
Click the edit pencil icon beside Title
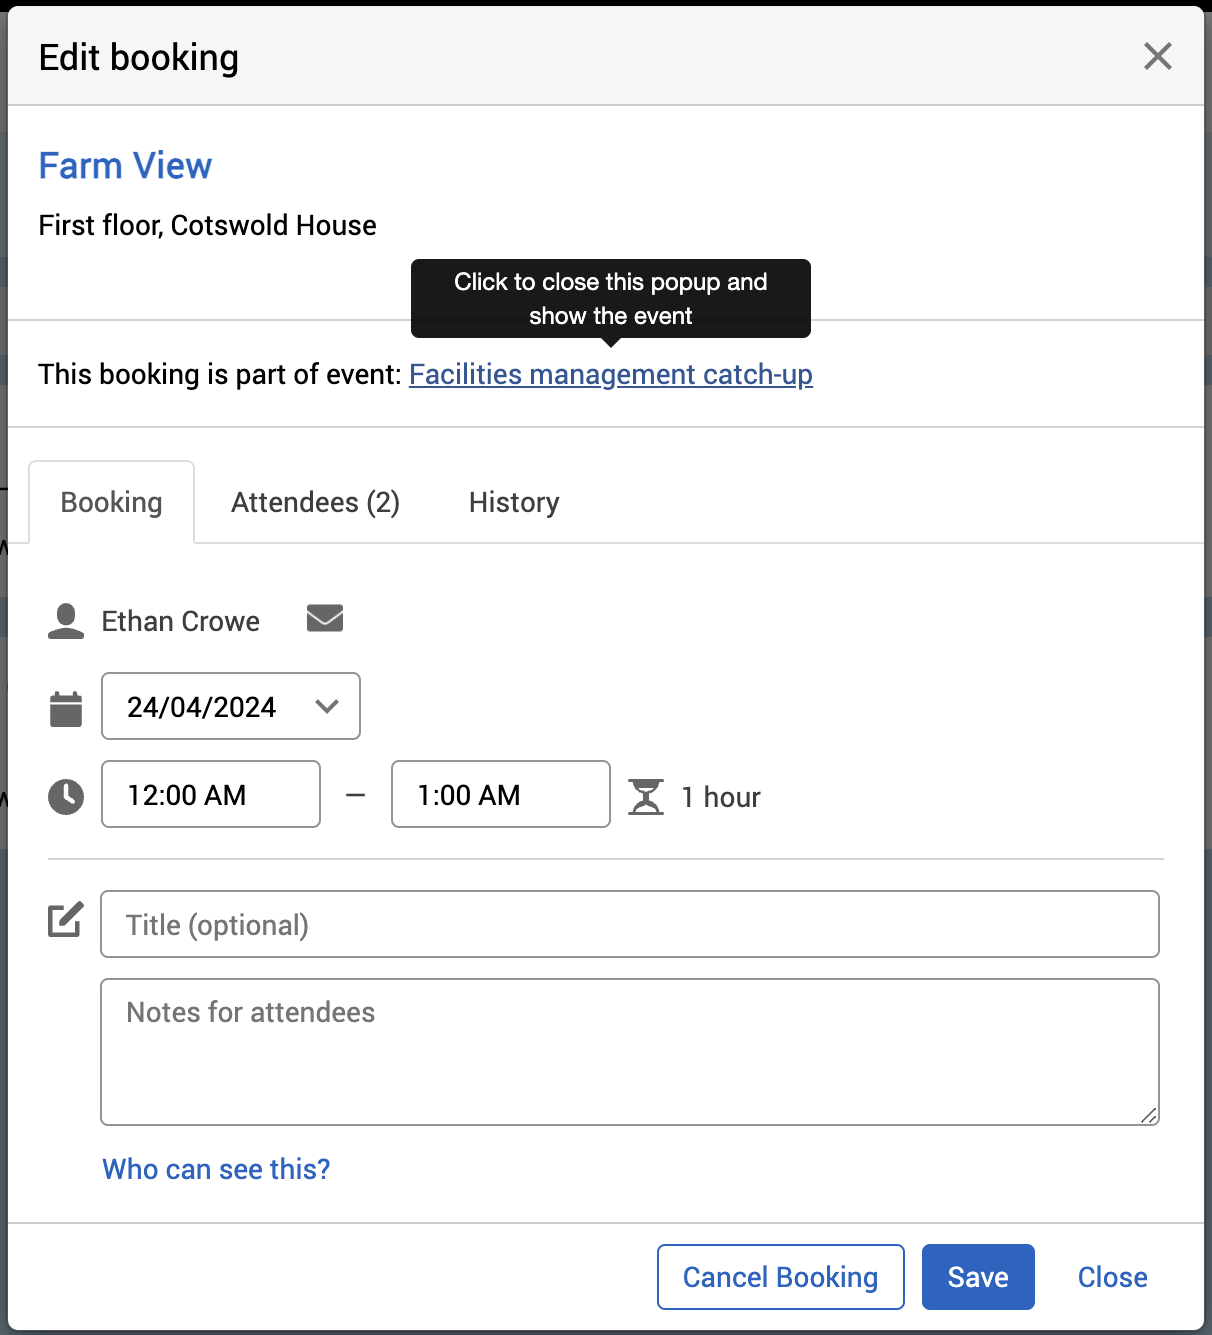tap(66, 920)
